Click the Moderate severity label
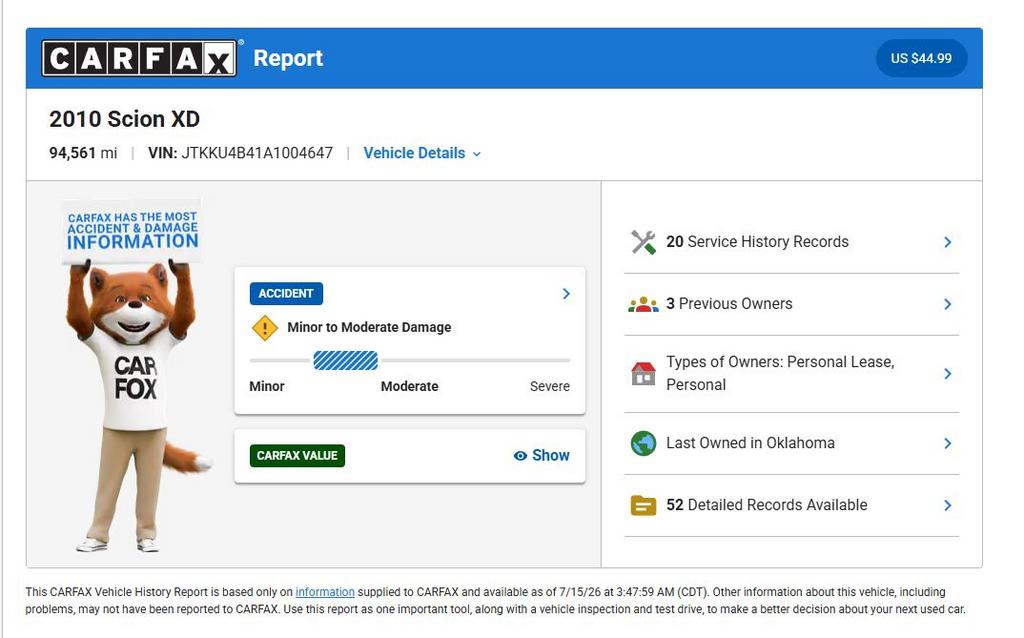Screen dimensions: 1024x638 click(409, 387)
